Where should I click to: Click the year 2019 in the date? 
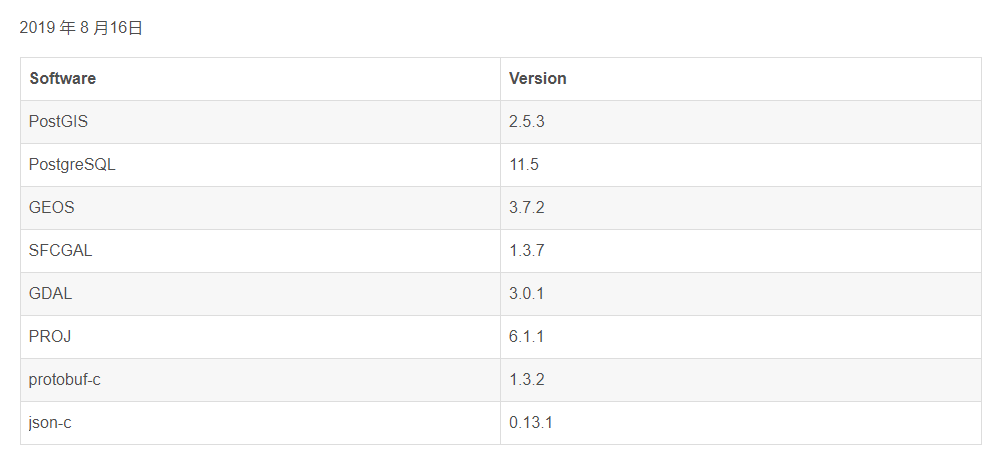click(x=37, y=28)
